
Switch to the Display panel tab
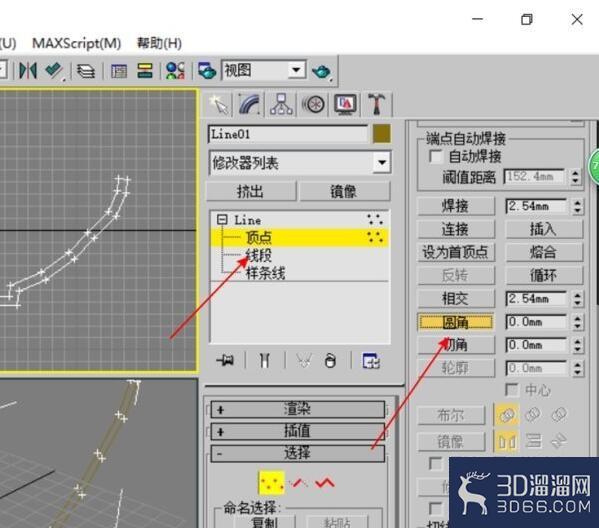345,104
